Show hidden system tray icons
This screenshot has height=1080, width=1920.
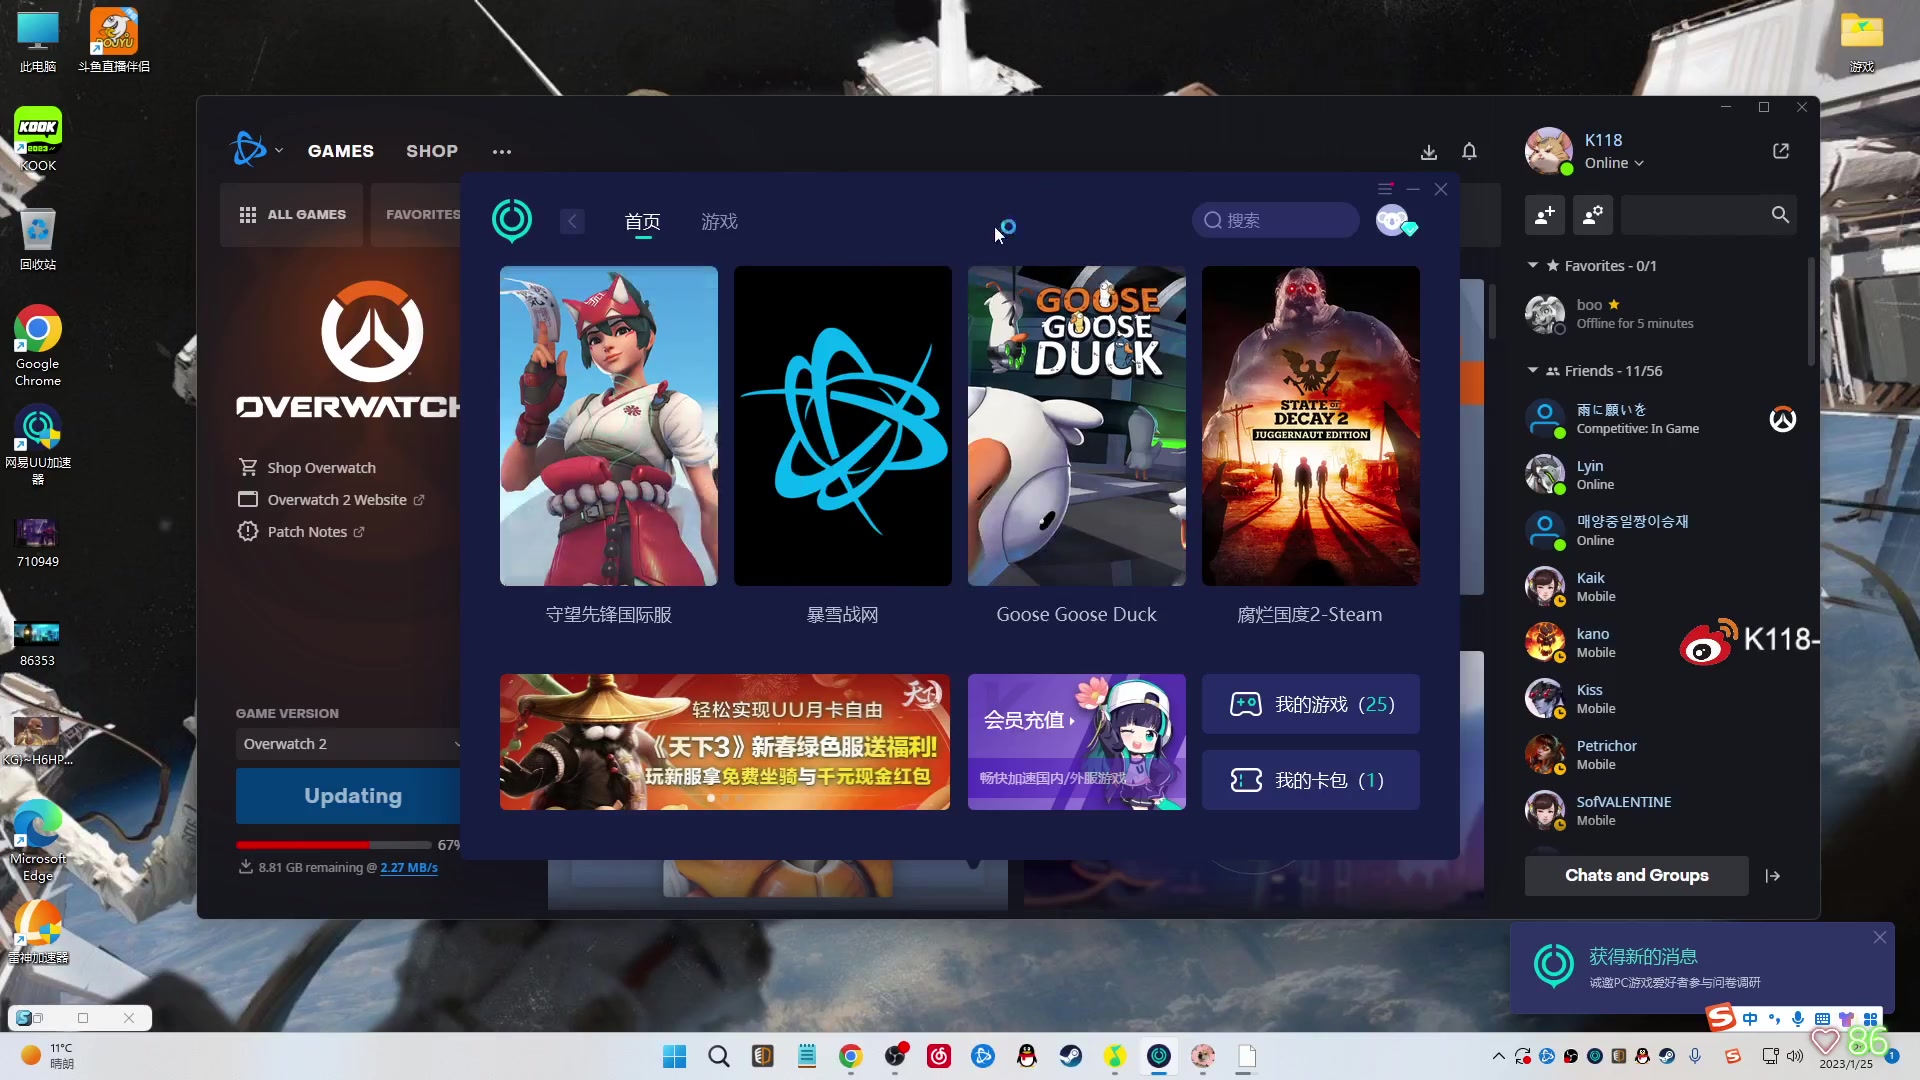click(x=1498, y=1056)
